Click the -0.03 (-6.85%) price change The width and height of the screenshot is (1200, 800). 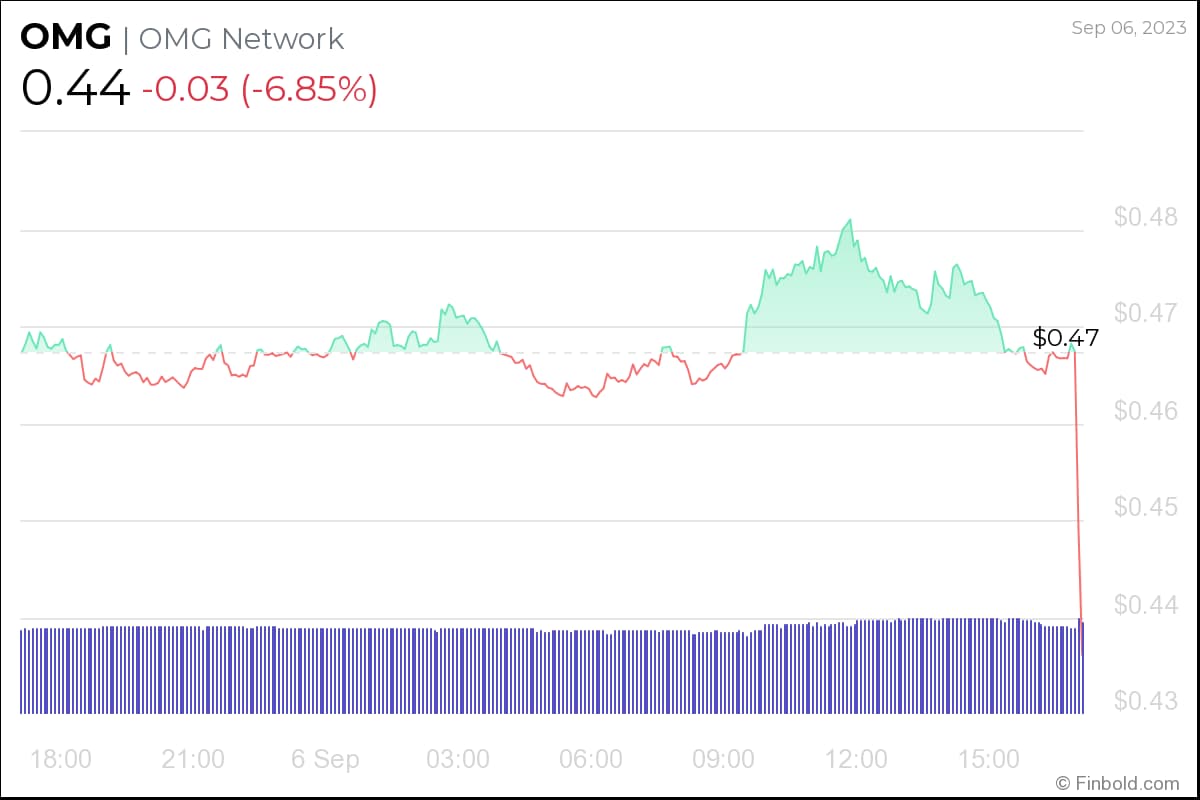tap(259, 90)
